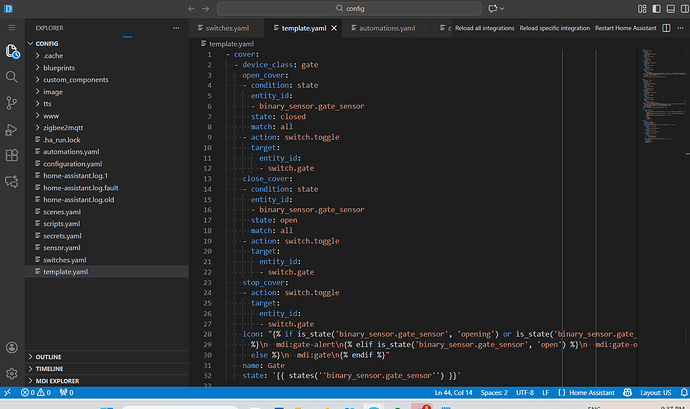Screen dimensions: 690x409
Task: Open editor More Actions ellipsis
Action: [680, 28]
